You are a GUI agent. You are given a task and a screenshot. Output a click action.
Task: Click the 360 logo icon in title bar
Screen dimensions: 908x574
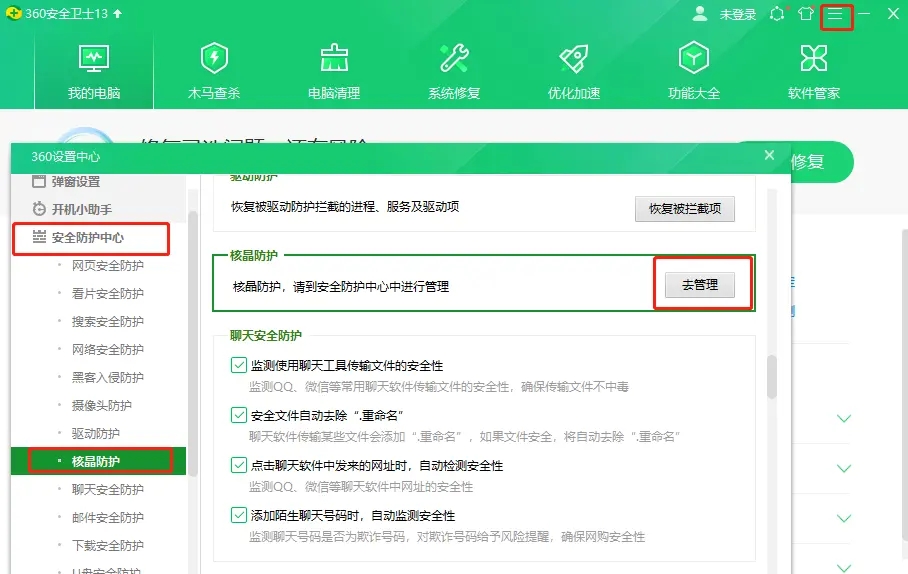[13, 13]
